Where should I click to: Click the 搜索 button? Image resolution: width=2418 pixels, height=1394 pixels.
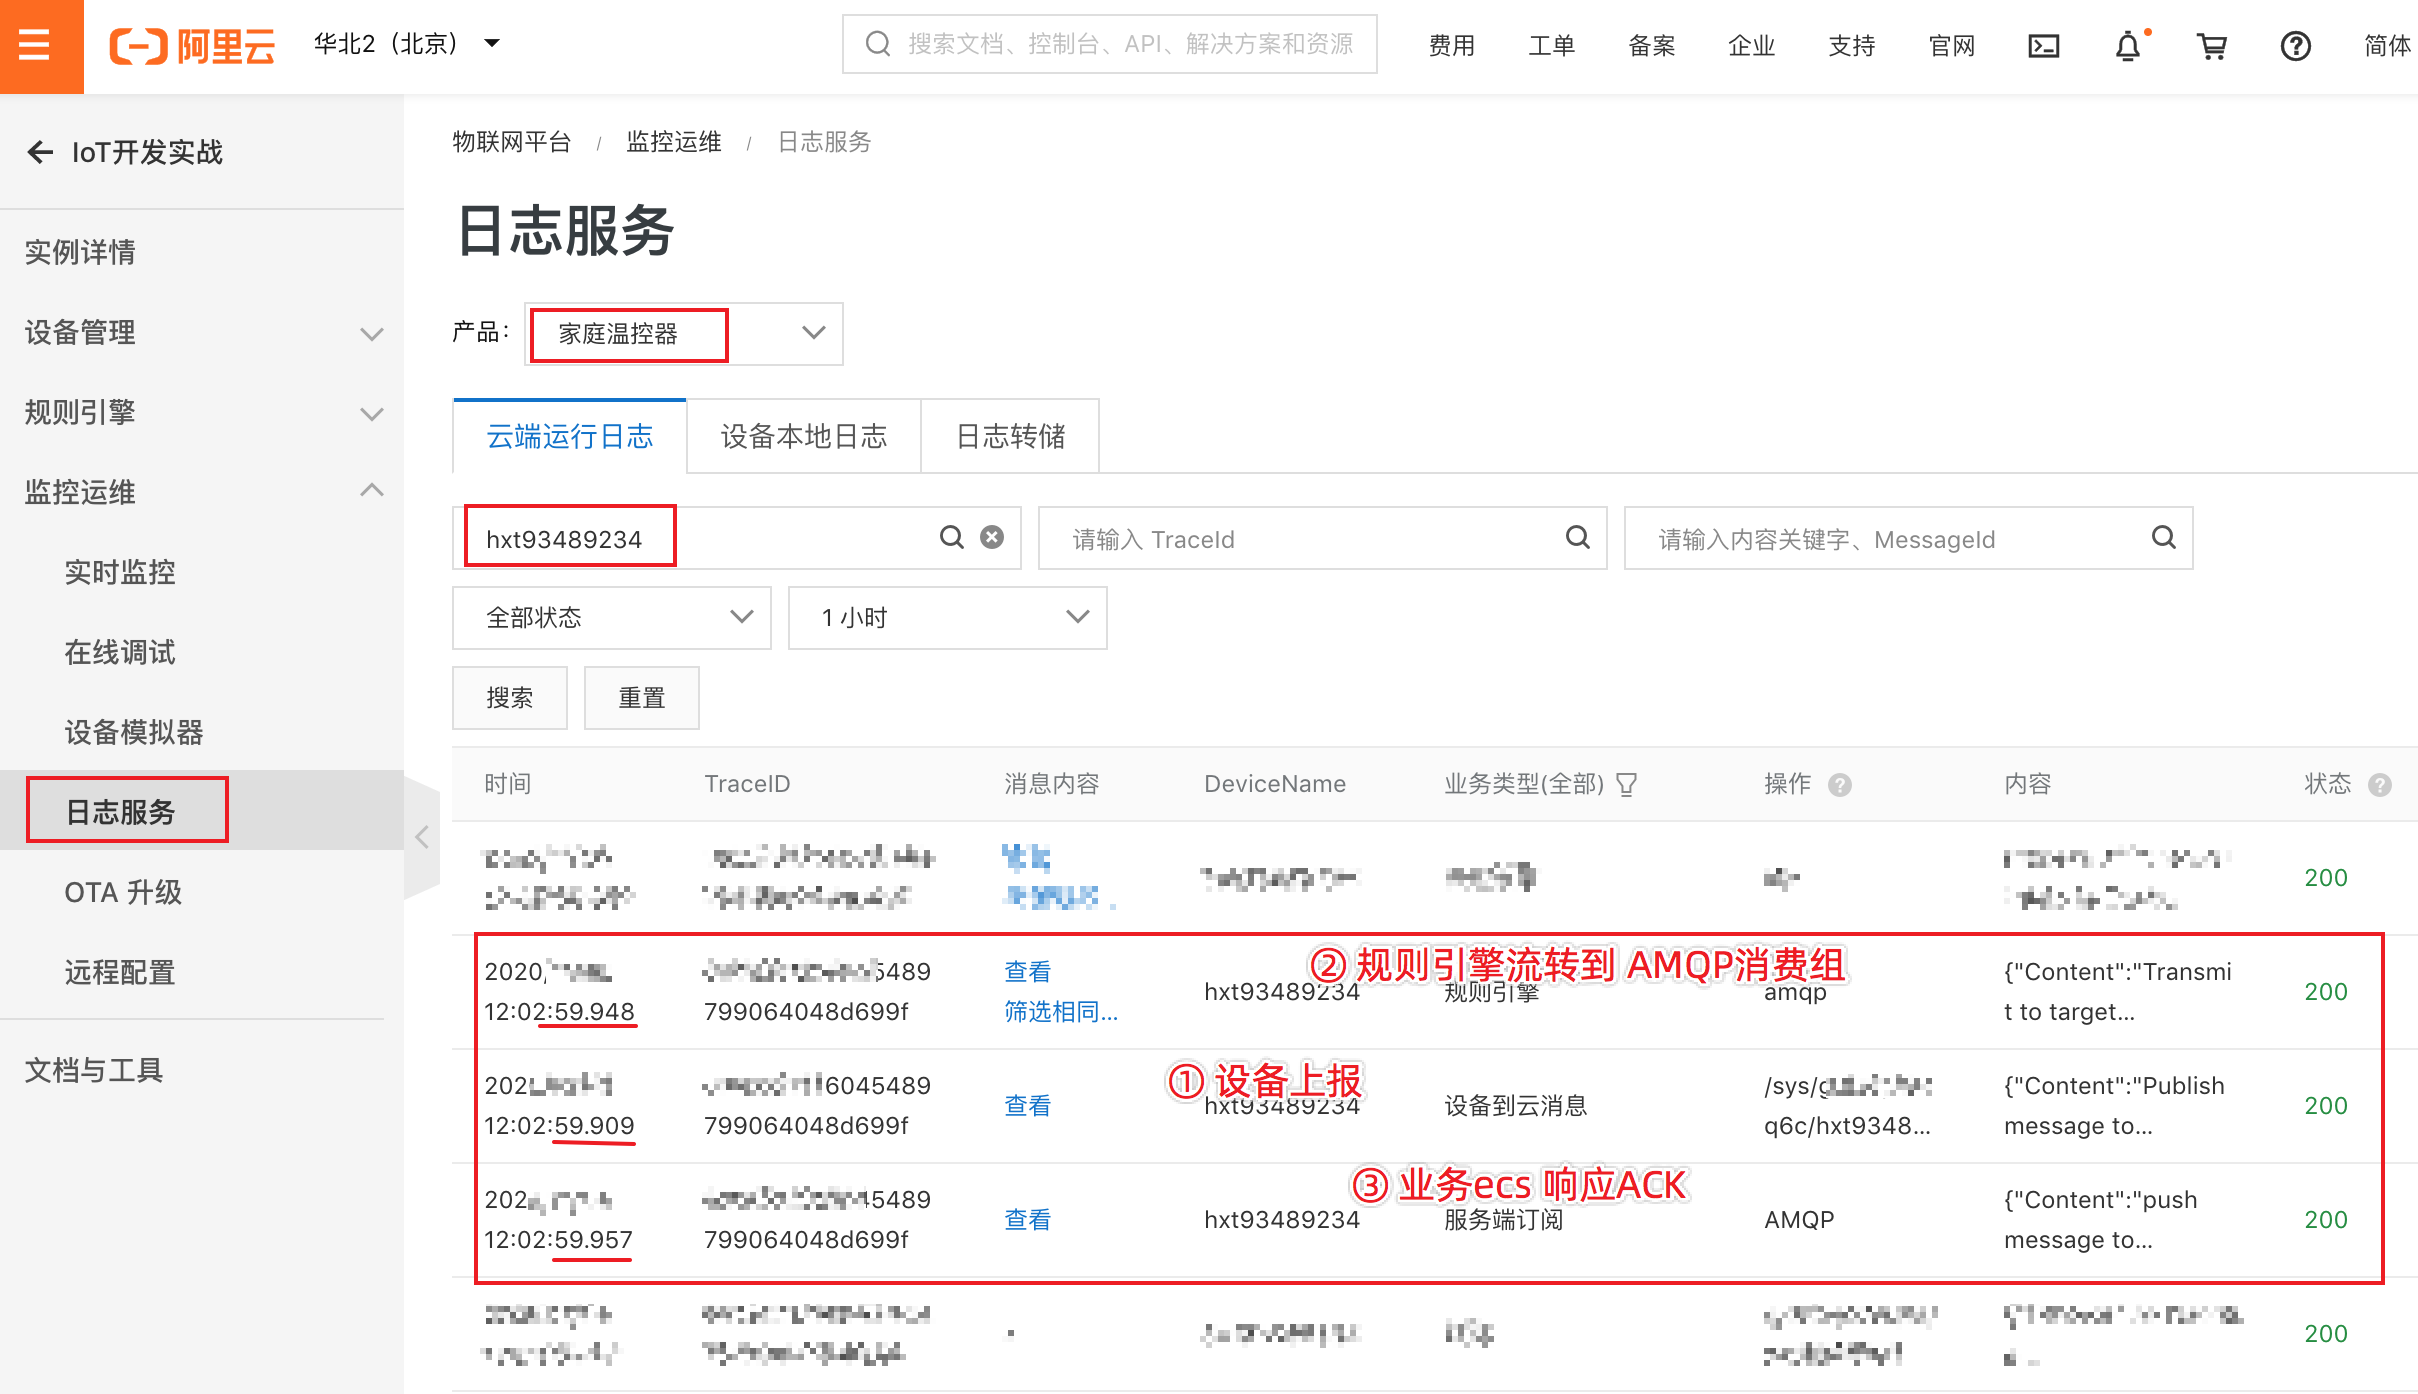(x=509, y=697)
